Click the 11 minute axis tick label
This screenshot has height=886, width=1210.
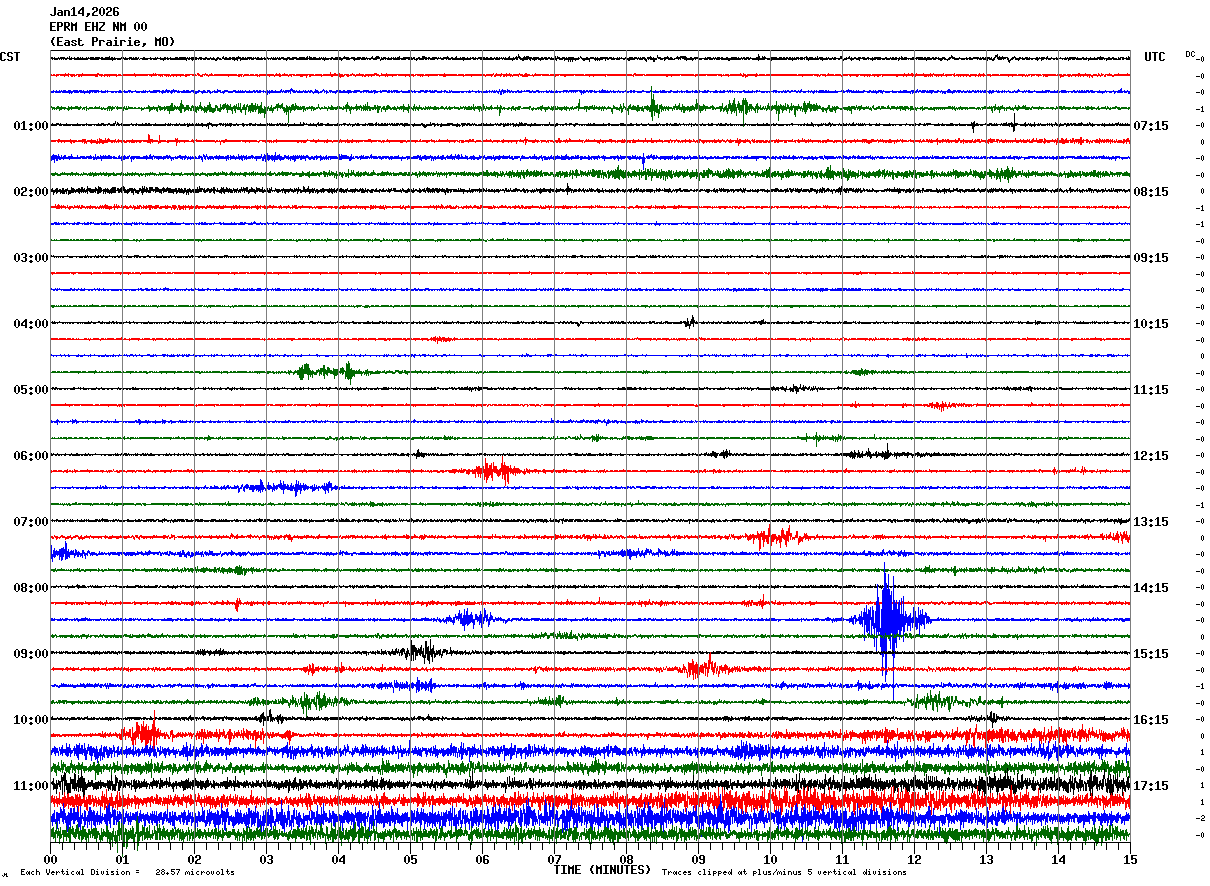pos(842,859)
